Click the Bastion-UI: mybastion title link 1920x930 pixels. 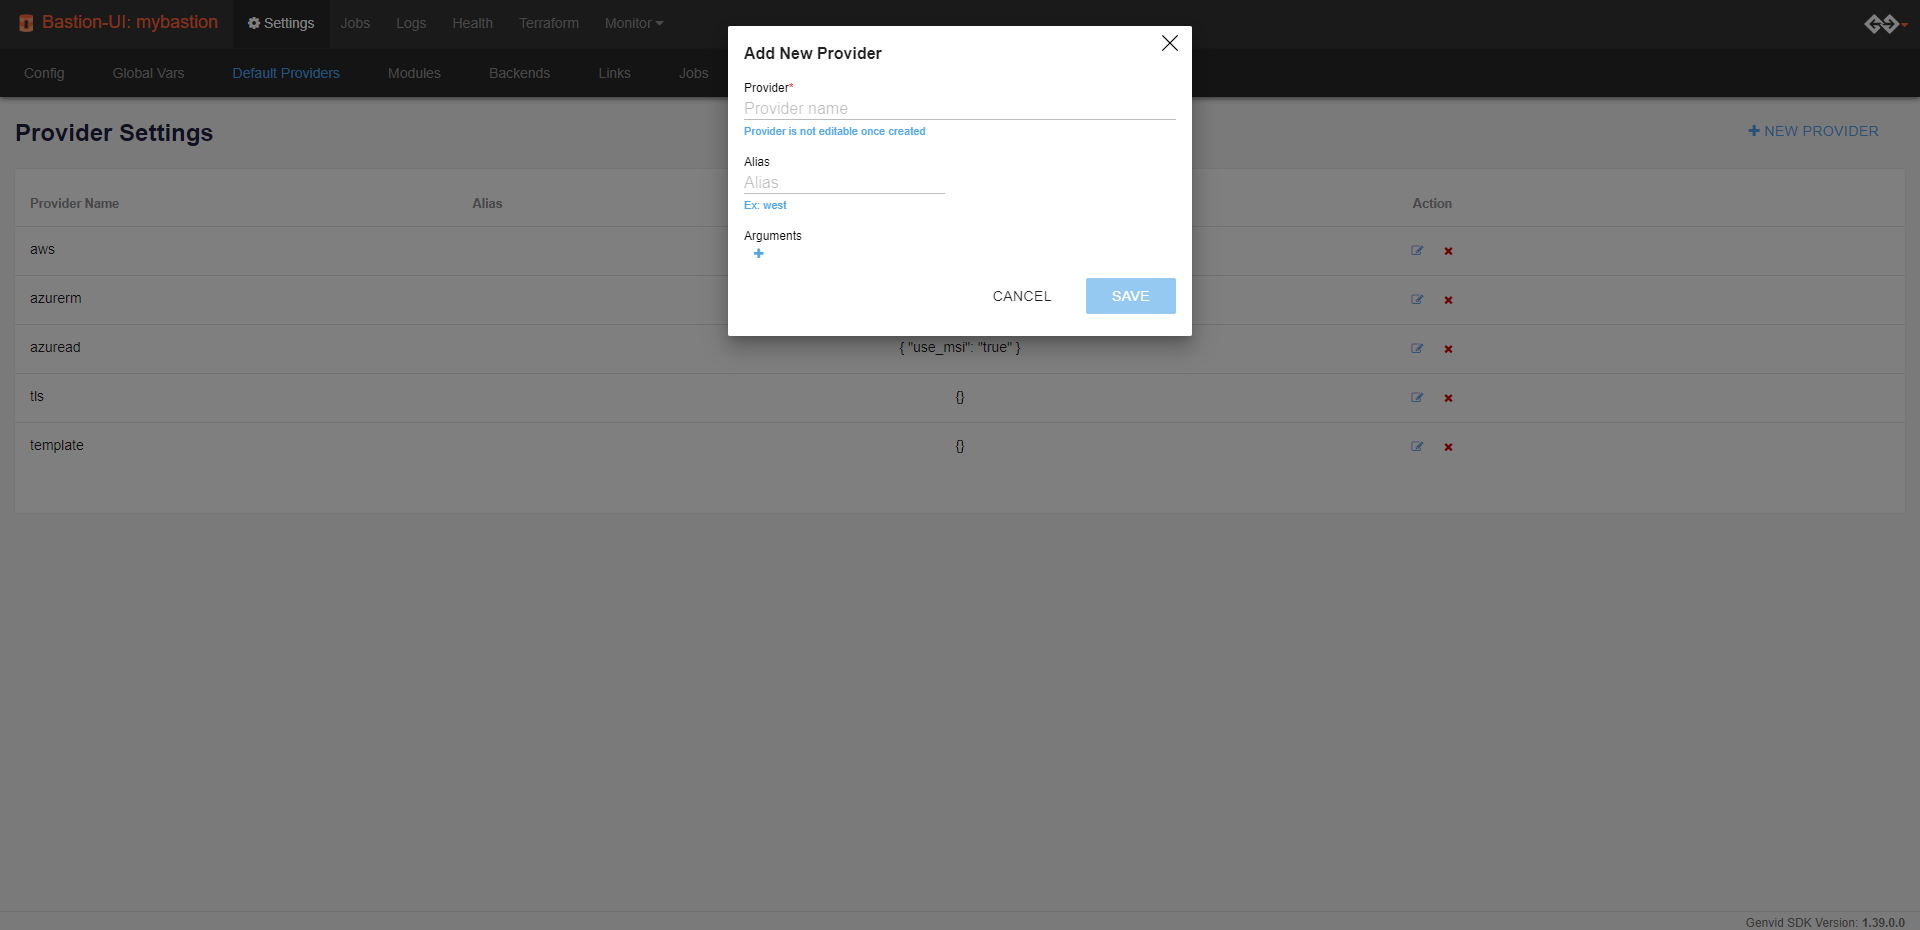(130, 22)
